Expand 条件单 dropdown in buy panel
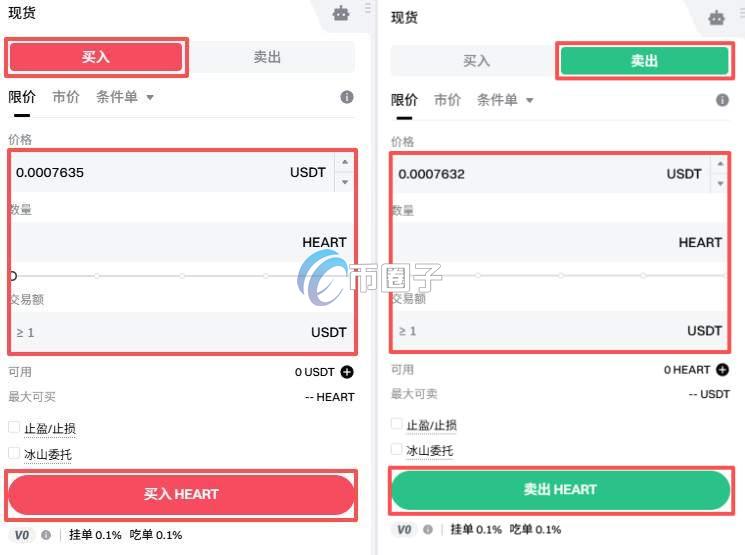The width and height of the screenshot is (745, 555). coord(125,97)
